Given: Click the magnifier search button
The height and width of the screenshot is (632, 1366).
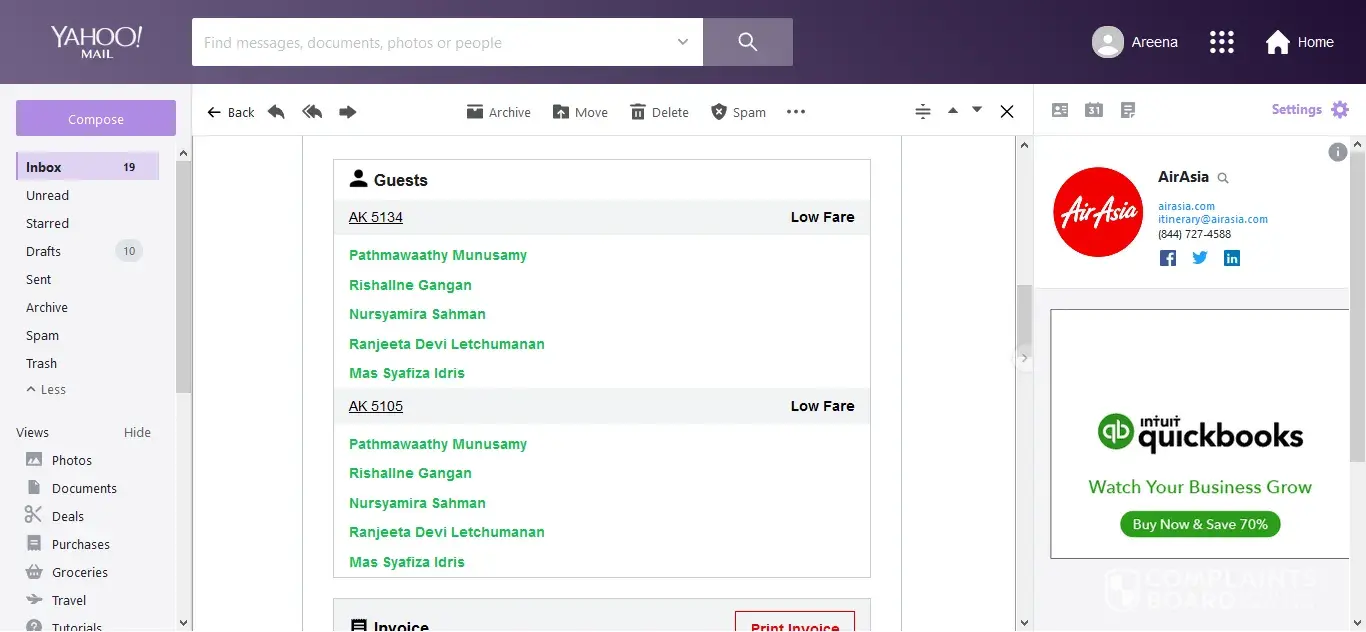Looking at the screenshot, I should (x=747, y=42).
